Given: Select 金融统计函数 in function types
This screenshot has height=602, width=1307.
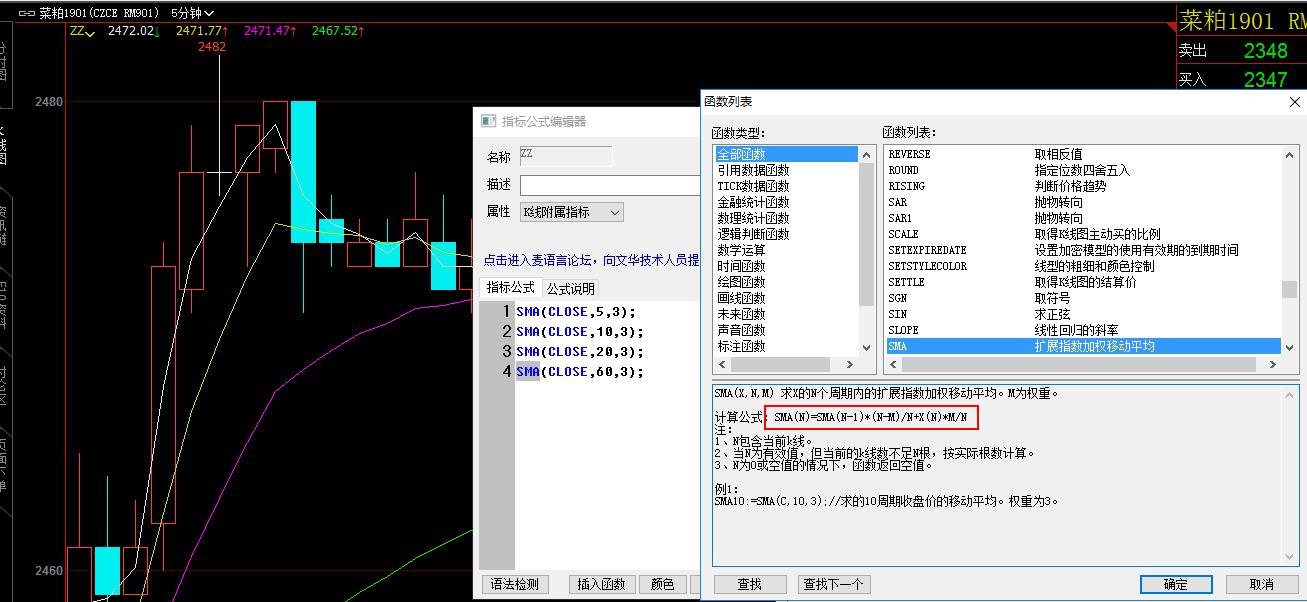Looking at the screenshot, I should [x=753, y=202].
